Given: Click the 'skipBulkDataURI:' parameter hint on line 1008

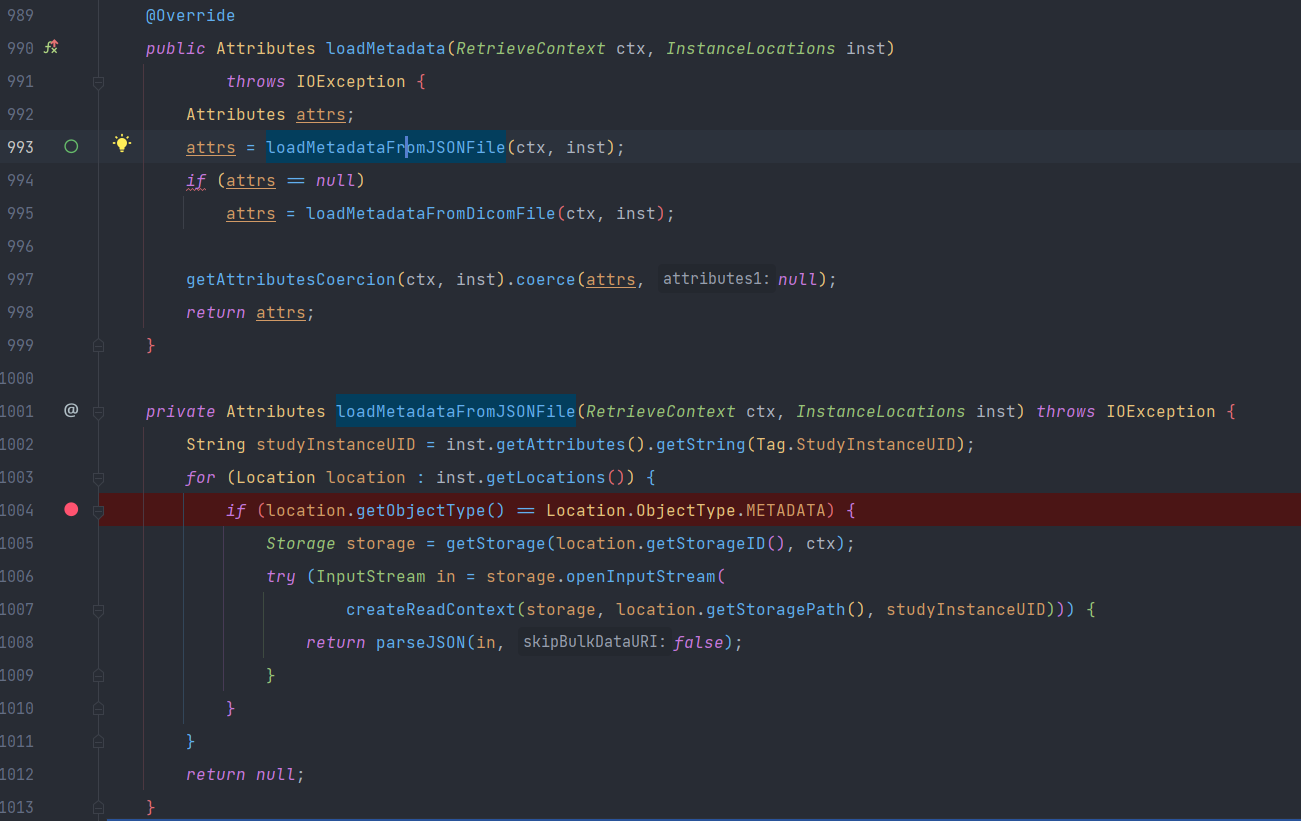Looking at the screenshot, I should point(594,642).
